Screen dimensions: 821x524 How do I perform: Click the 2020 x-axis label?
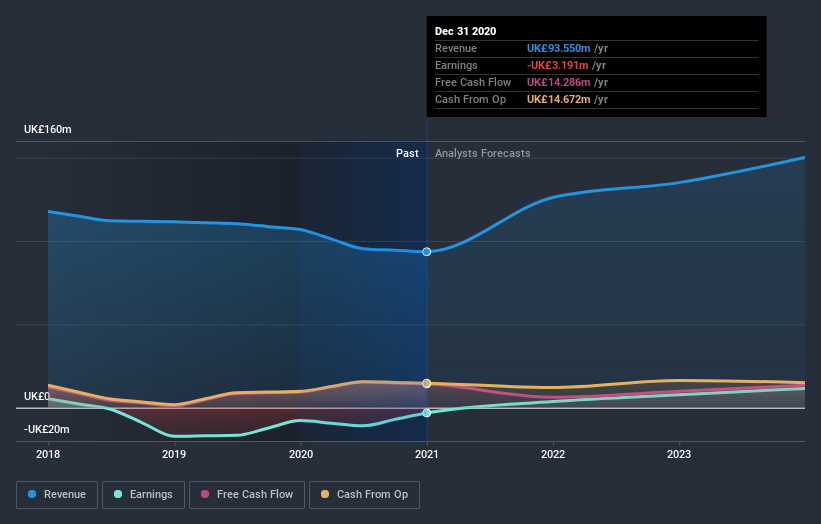(x=301, y=454)
